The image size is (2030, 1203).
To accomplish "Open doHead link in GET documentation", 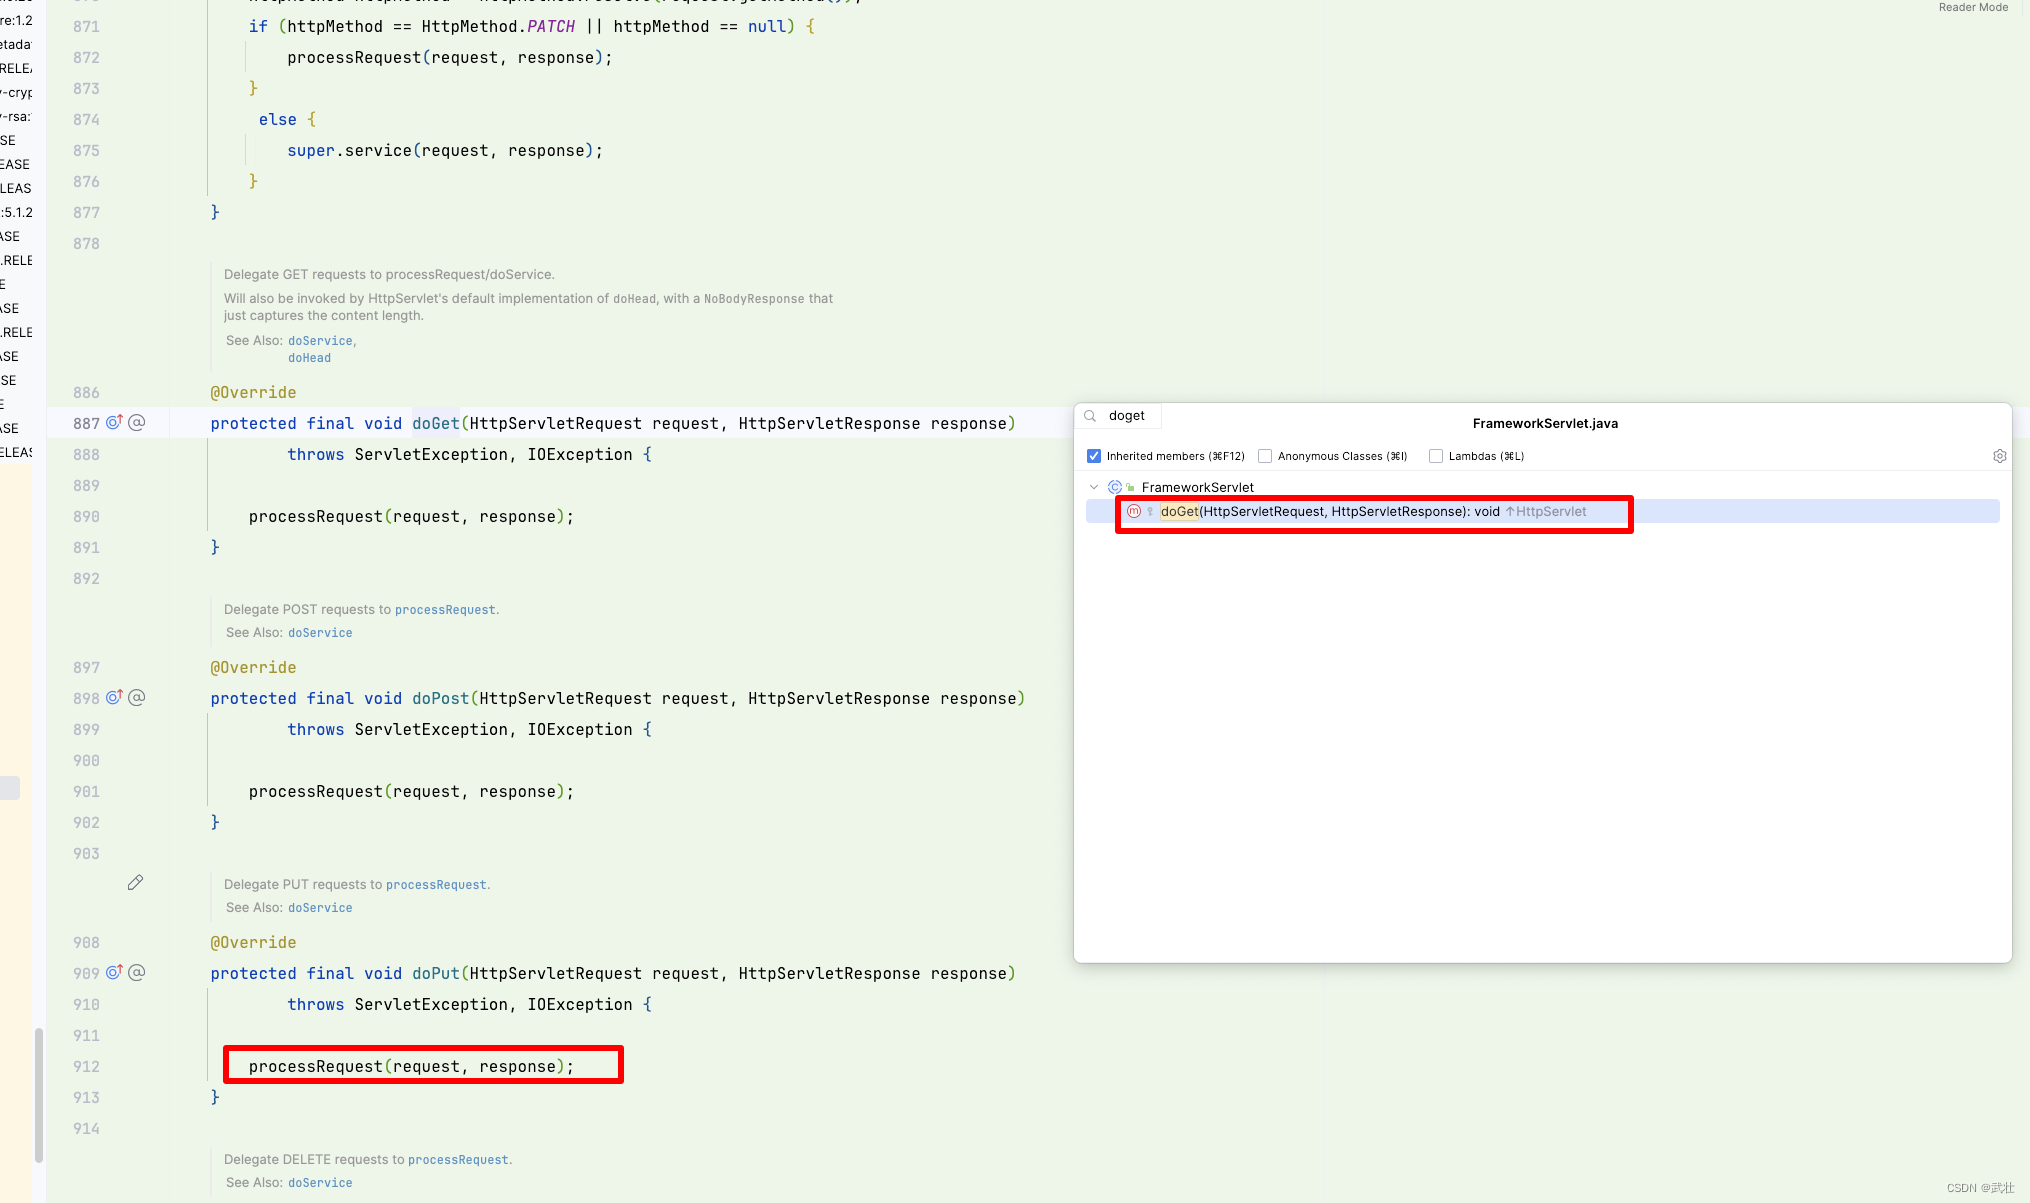I will point(309,357).
